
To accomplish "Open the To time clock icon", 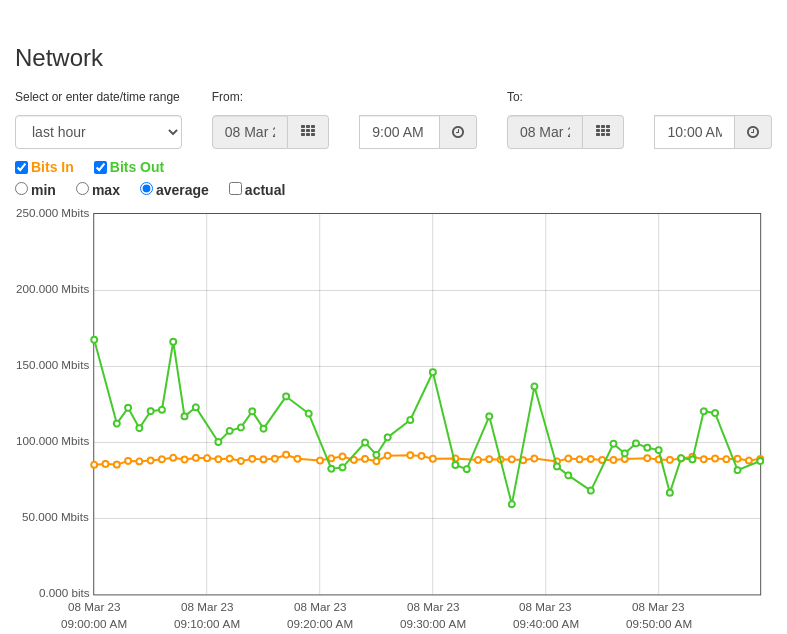I will (753, 132).
